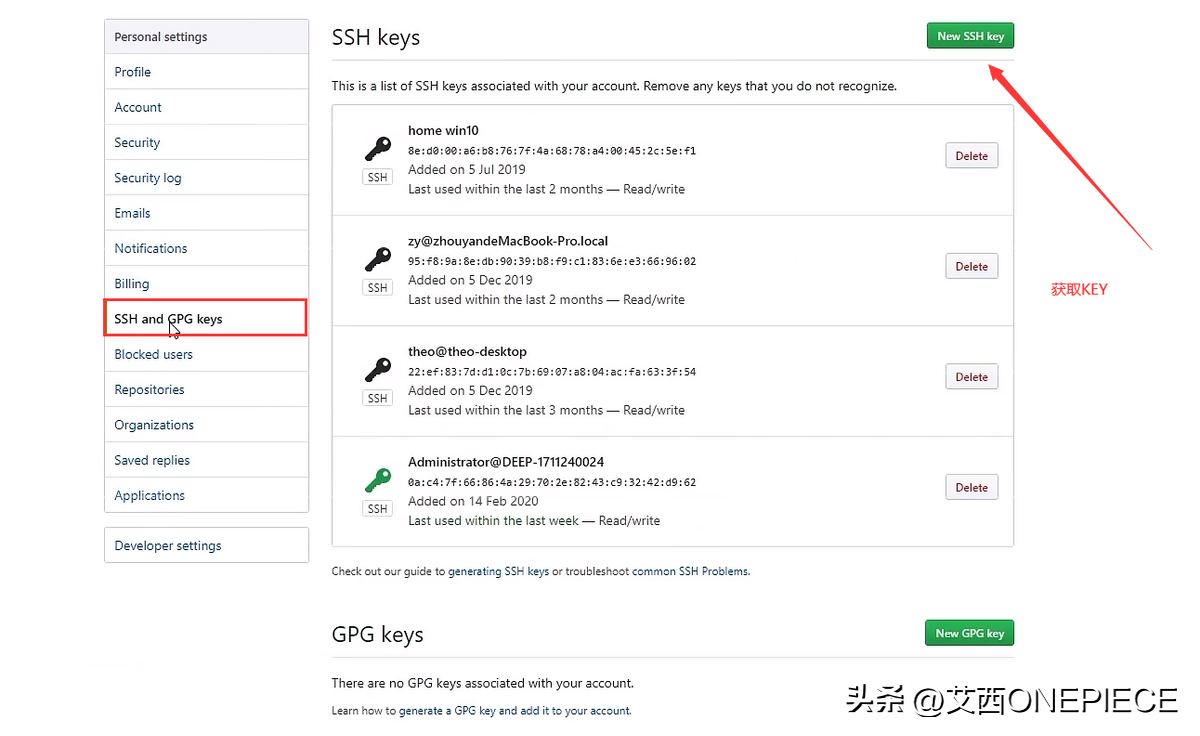Open the Profile settings page
This screenshot has height=736, width=1200.
tap(133, 72)
